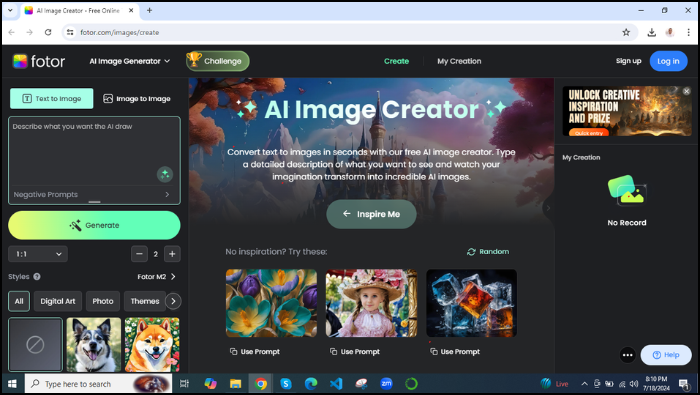Open File Explorer from taskbar
700x395 pixels.
coord(235,384)
